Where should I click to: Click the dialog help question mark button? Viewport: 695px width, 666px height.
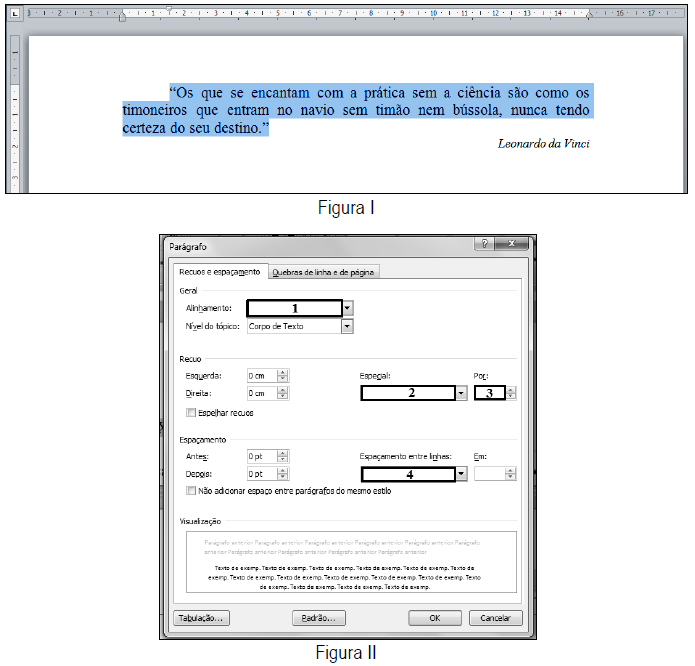485,244
